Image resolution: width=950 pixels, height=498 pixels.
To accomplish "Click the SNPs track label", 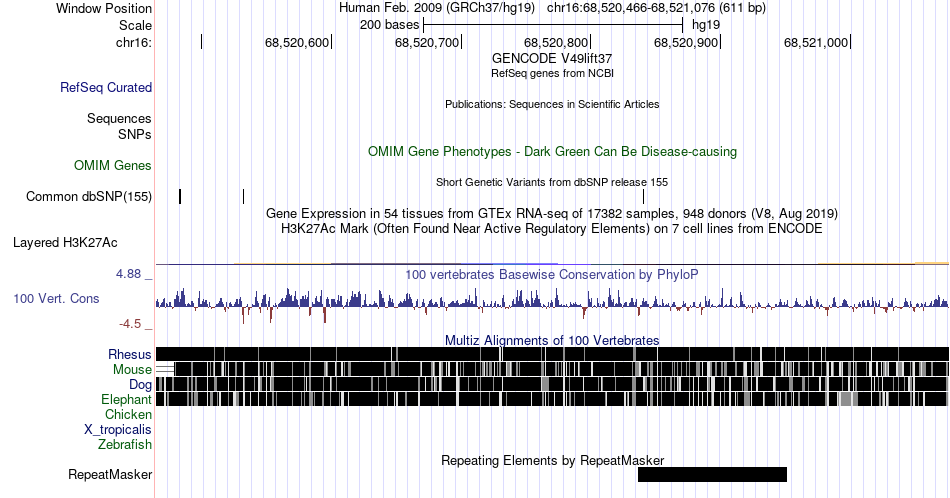I will 135,134.
